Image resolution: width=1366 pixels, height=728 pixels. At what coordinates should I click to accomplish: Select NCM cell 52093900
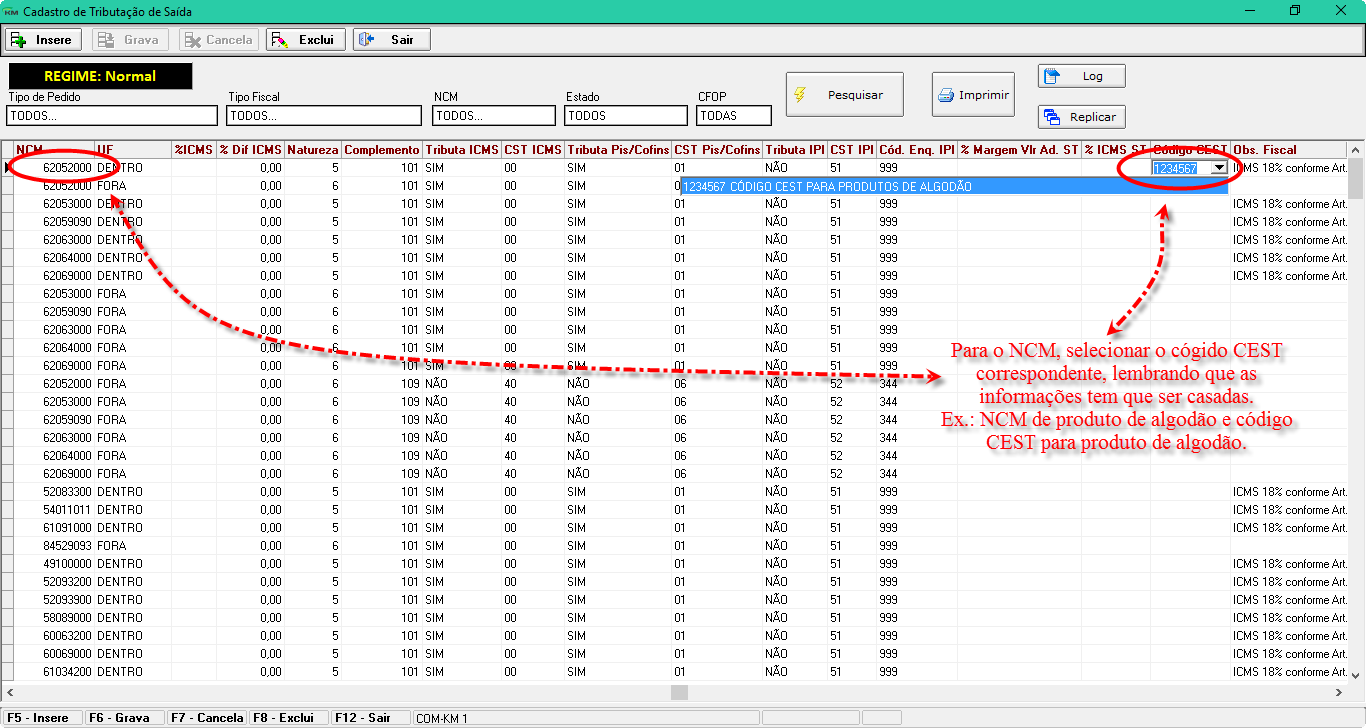[x=54, y=600]
